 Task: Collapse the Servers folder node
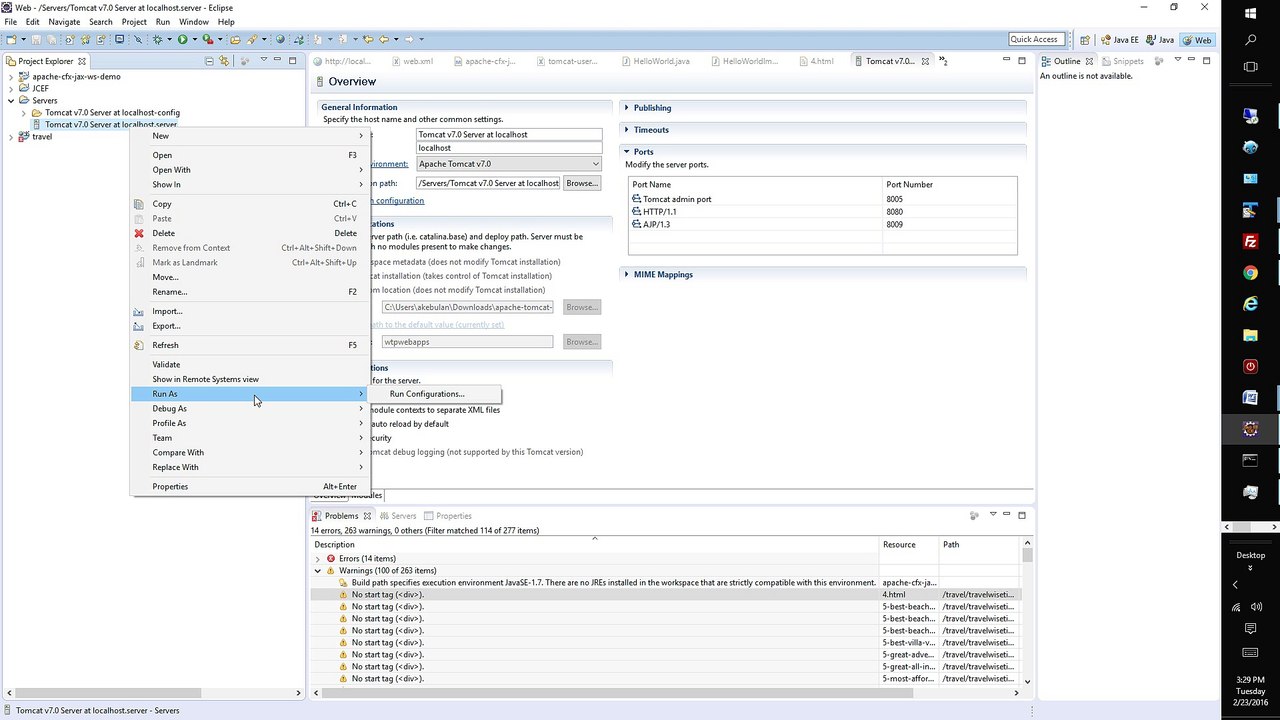(x=11, y=101)
